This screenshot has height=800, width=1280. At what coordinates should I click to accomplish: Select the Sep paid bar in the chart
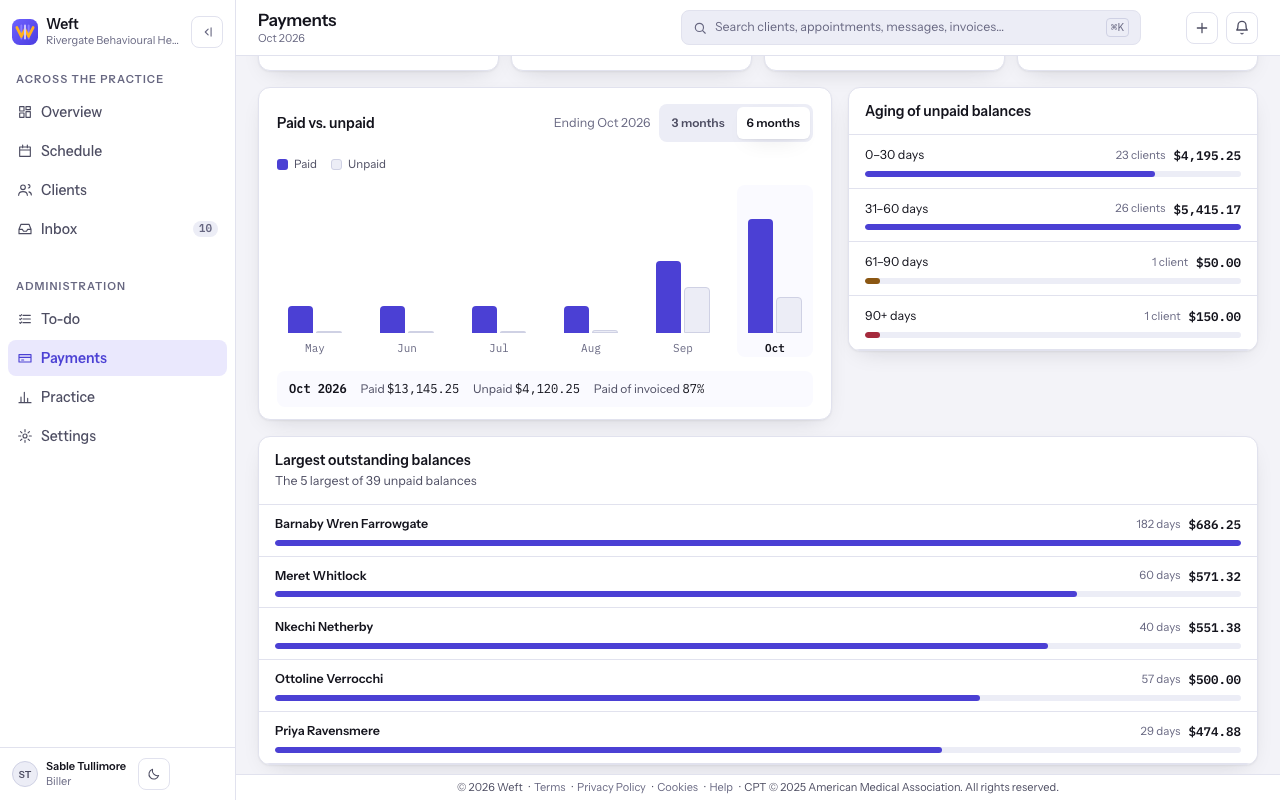pyautogui.click(x=668, y=297)
